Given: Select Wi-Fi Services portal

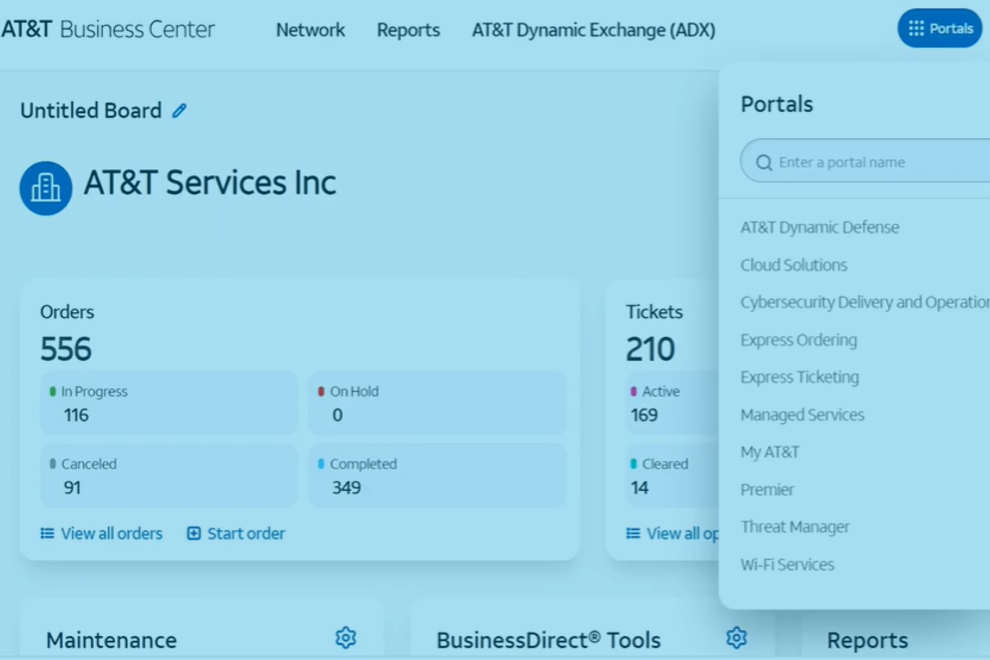Looking at the screenshot, I should pyautogui.click(x=787, y=565).
